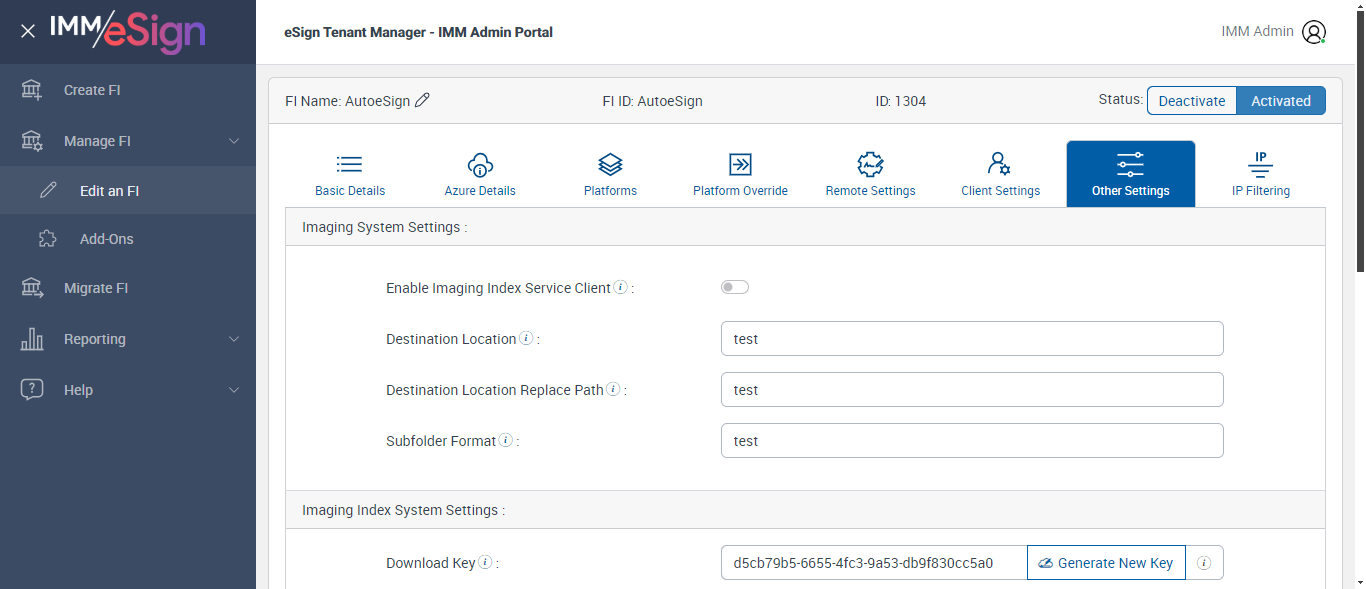Click the IMM Admin user profile icon
The height and width of the screenshot is (589, 1366).
coord(1314,32)
